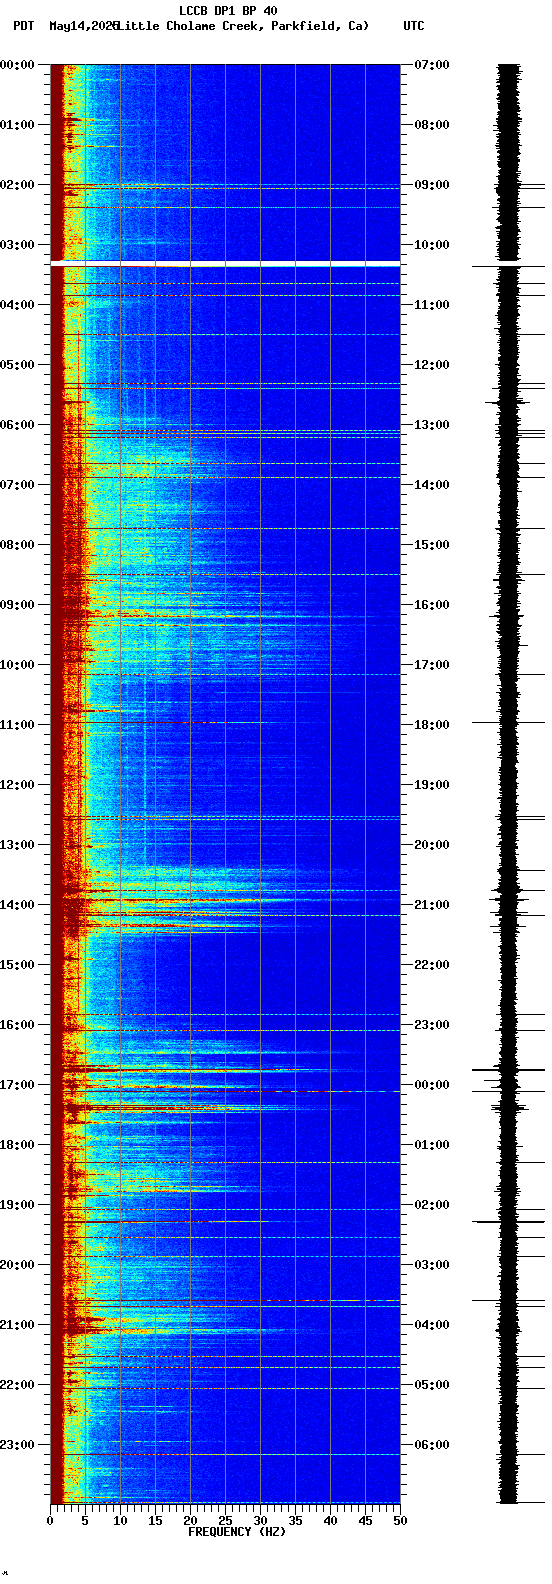The image size is (552, 1584).
Task: Click the 35 Hz frequency axis tick label
Action: click(295, 1521)
